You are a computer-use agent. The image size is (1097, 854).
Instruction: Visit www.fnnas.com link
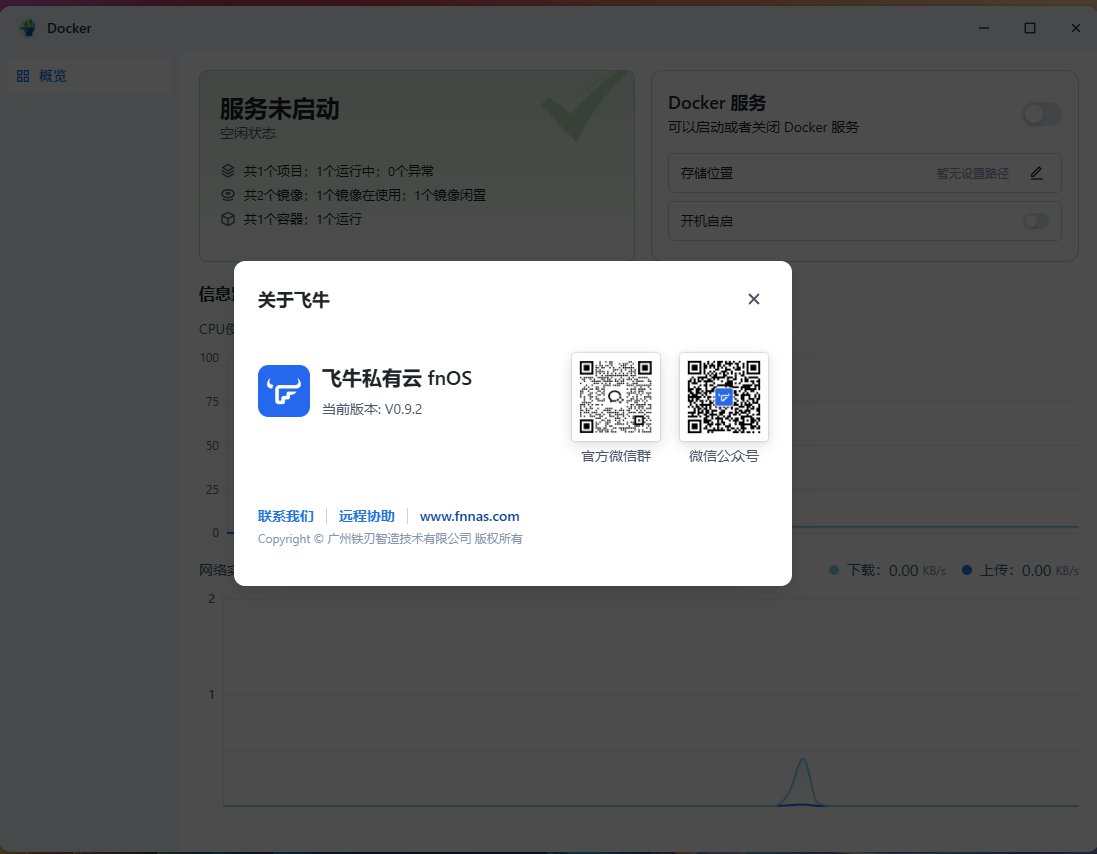[x=469, y=516]
